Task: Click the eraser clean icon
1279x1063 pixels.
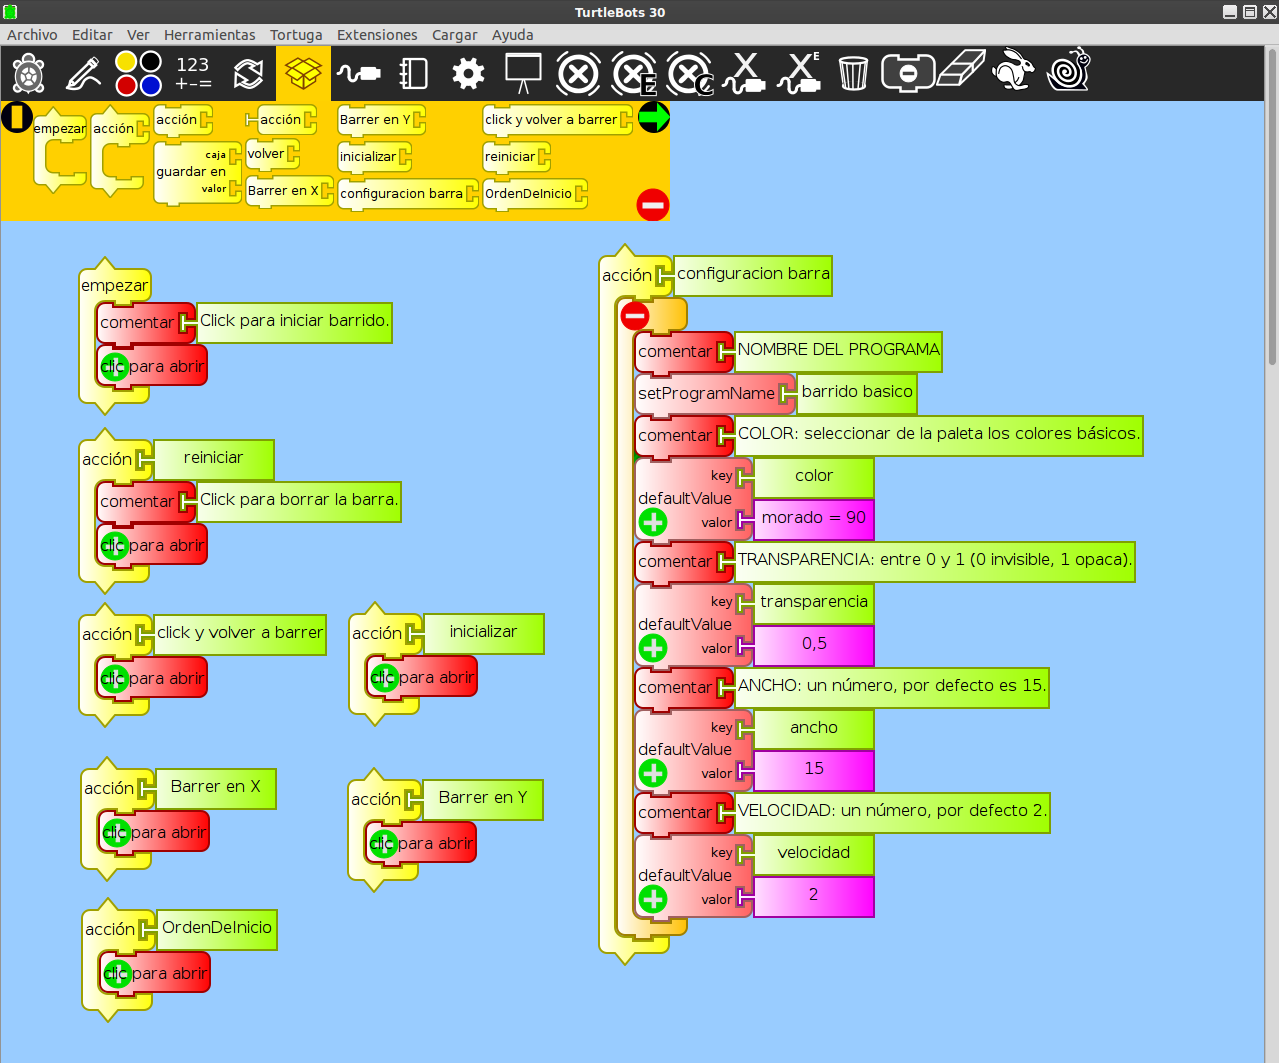Action: pyautogui.click(x=961, y=71)
